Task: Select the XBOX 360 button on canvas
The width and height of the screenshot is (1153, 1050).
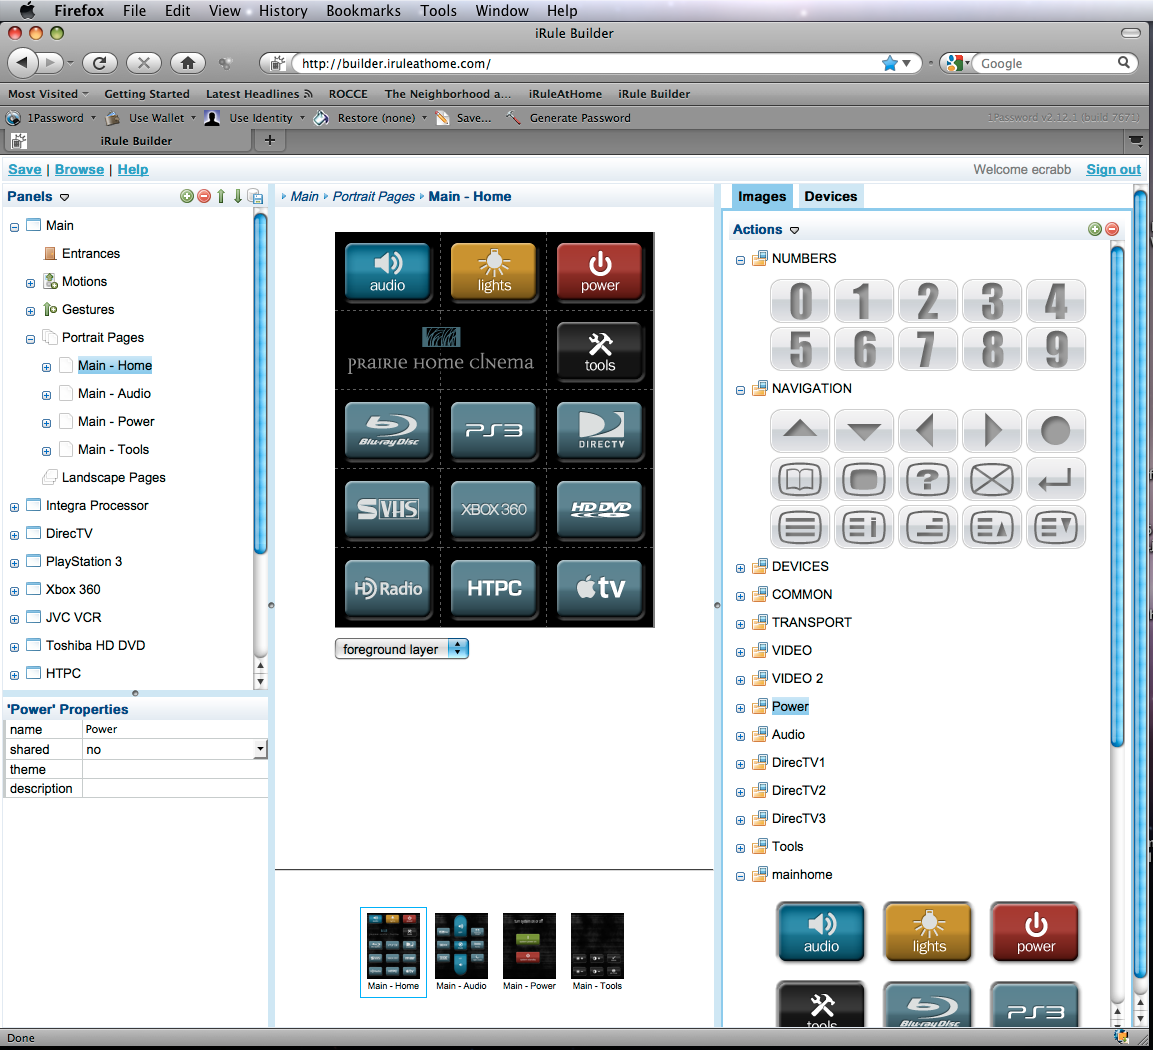Action: coord(493,510)
